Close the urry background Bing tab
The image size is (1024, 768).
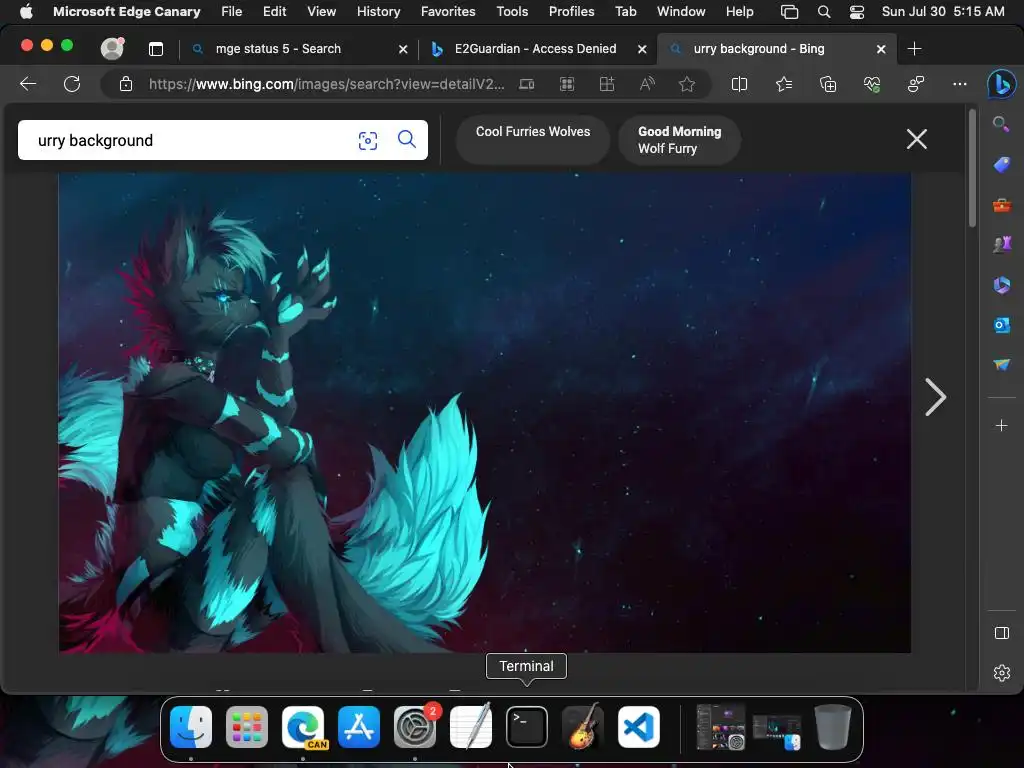pyautogui.click(x=881, y=49)
